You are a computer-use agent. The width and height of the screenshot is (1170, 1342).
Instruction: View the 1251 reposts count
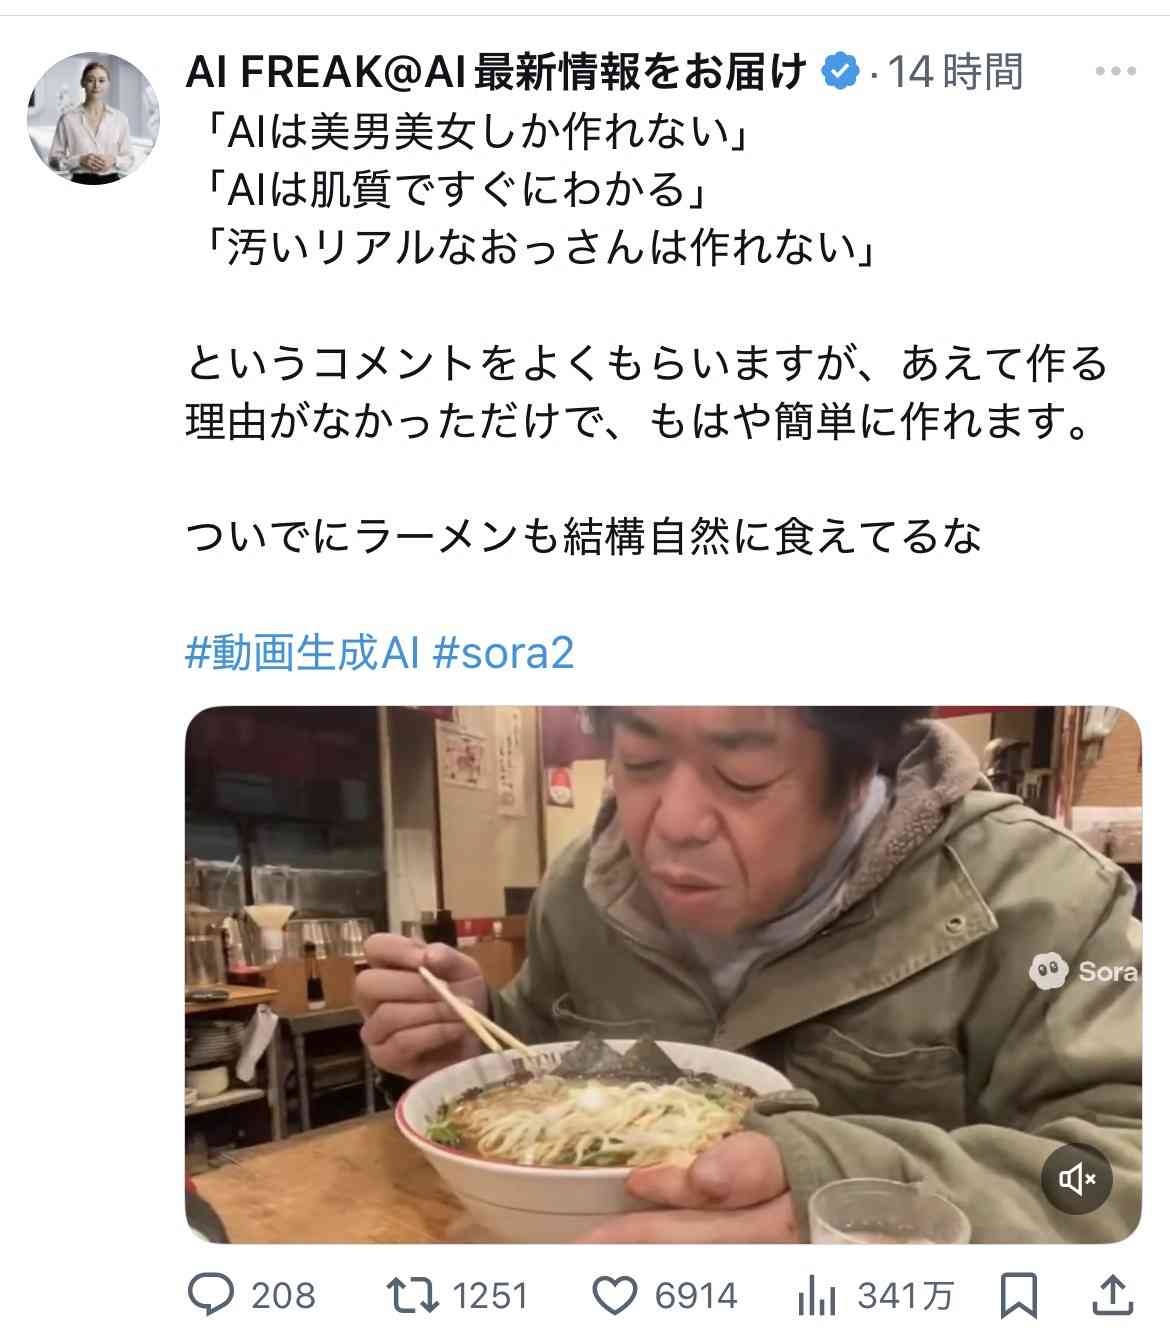[490, 1297]
